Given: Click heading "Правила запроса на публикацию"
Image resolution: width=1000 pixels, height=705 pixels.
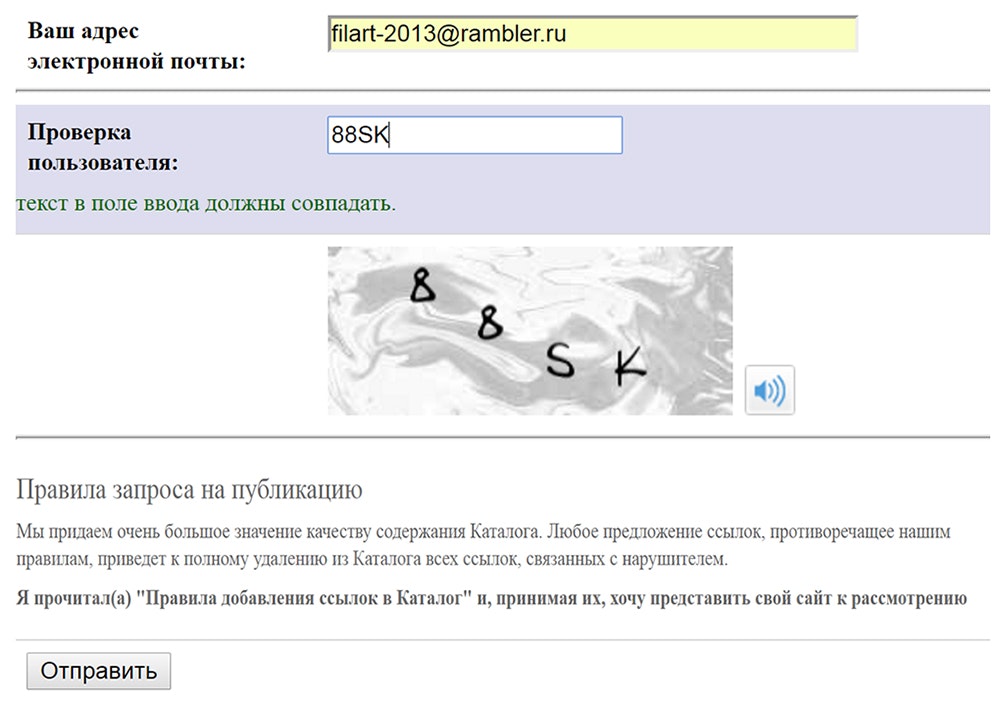Looking at the screenshot, I should click(189, 490).
